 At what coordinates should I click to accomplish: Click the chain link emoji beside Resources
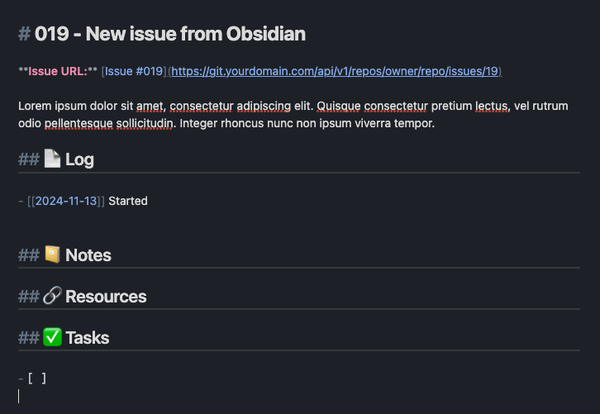click(x=52, y=297)
